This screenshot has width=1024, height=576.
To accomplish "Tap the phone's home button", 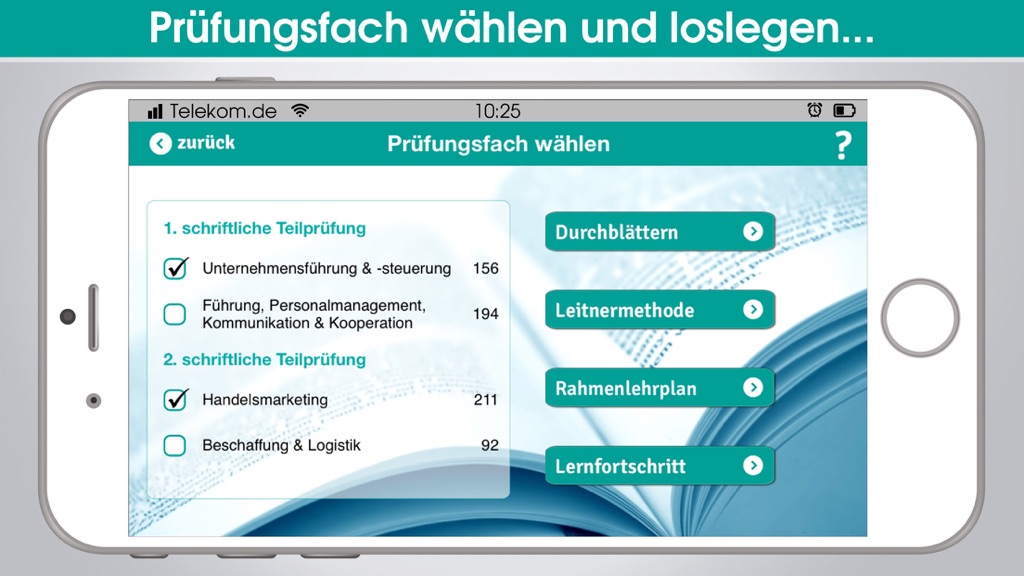I will [920, 318].
